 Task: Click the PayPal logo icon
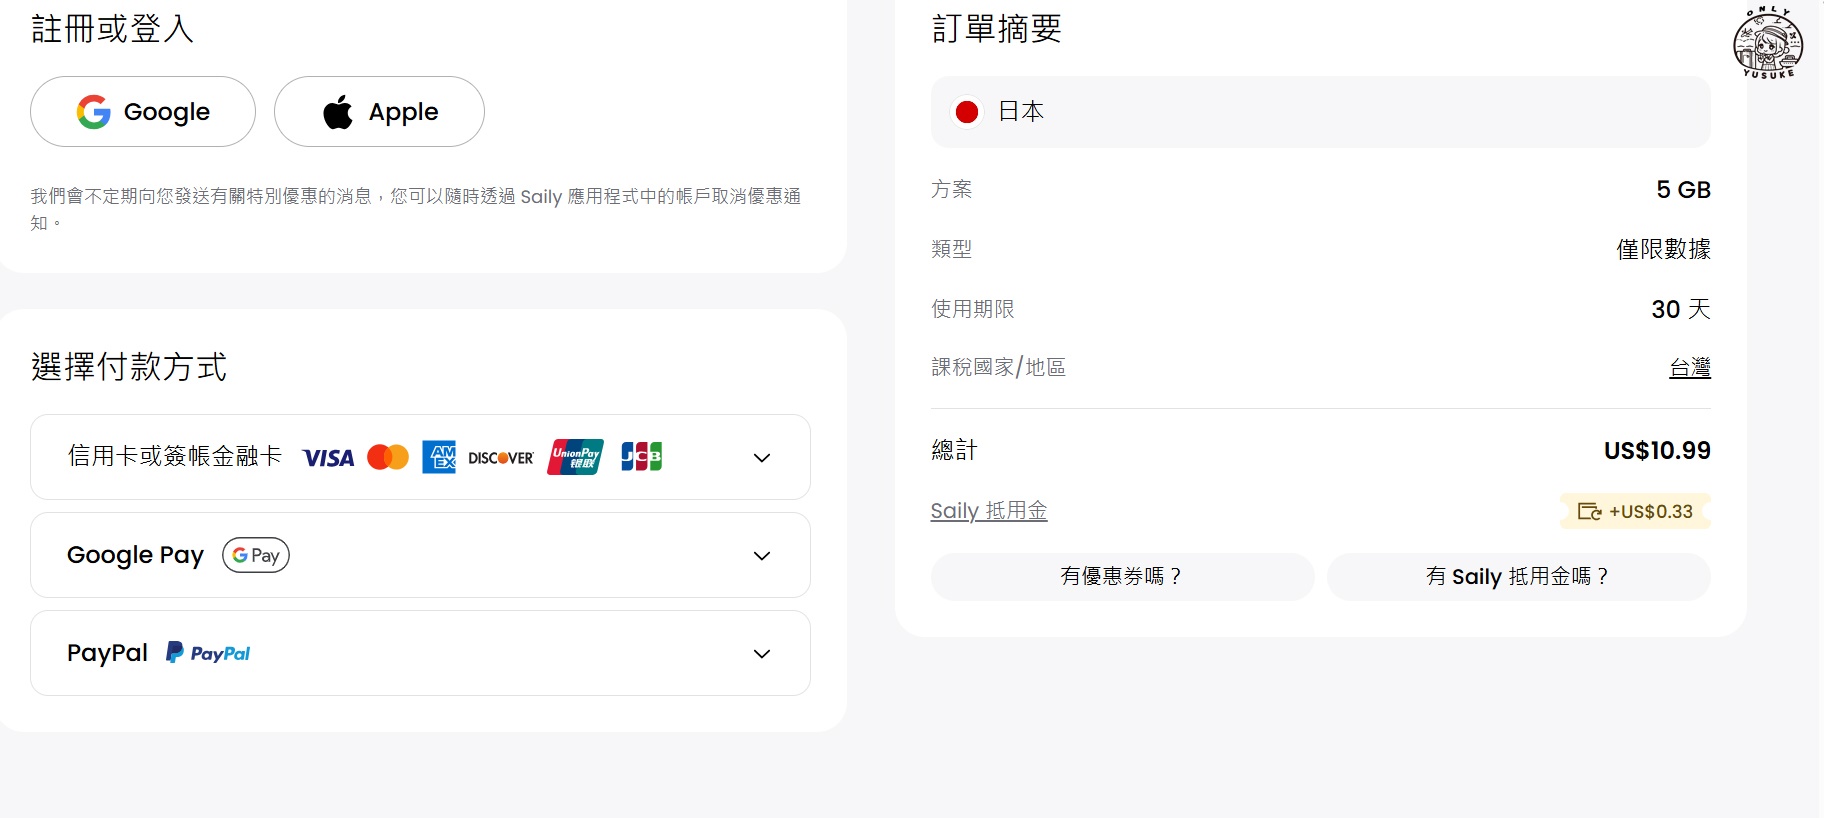click(x=209, y=653)
